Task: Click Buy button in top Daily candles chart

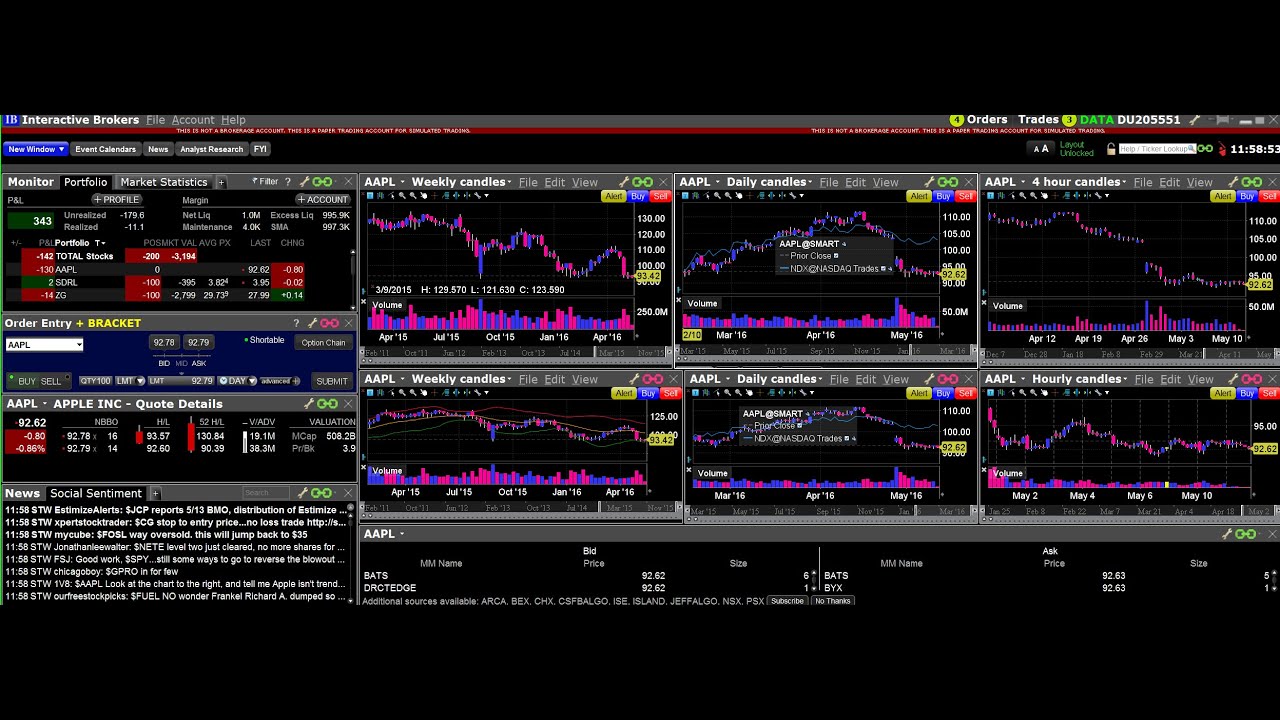Action: tap(943, 196)
